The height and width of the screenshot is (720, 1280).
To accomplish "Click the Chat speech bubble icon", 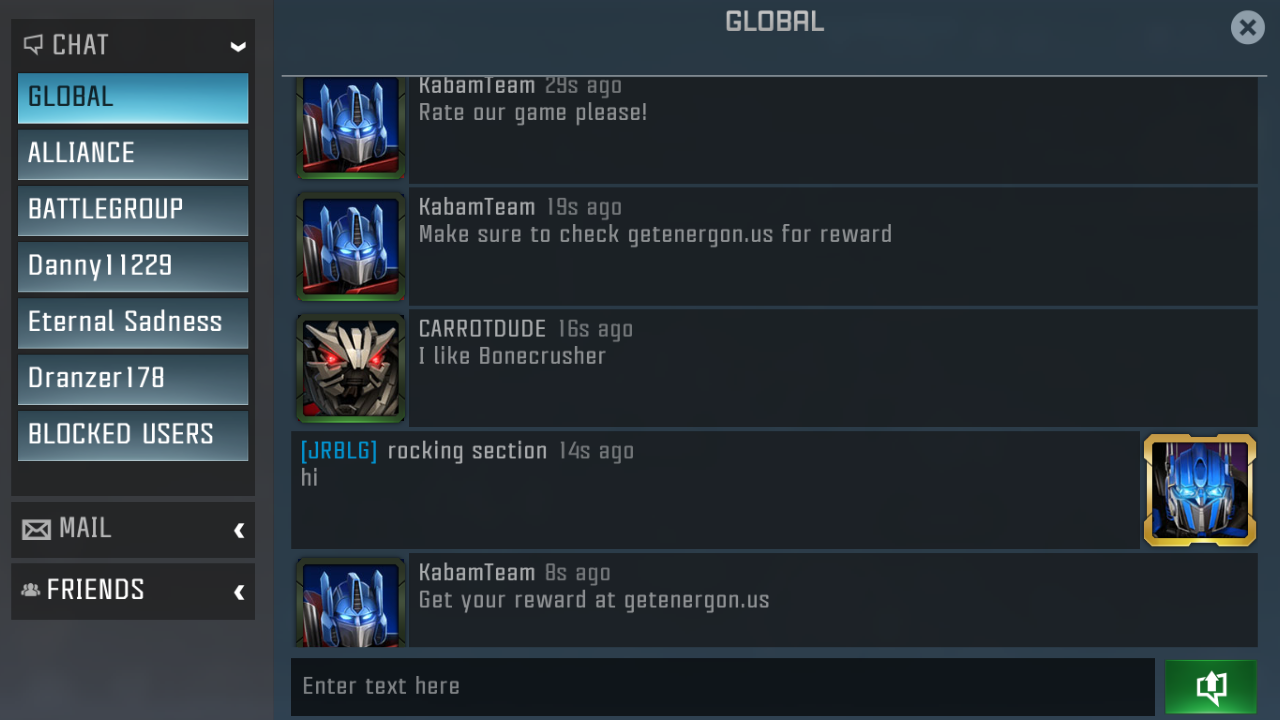I will click(x=33, y=45).
